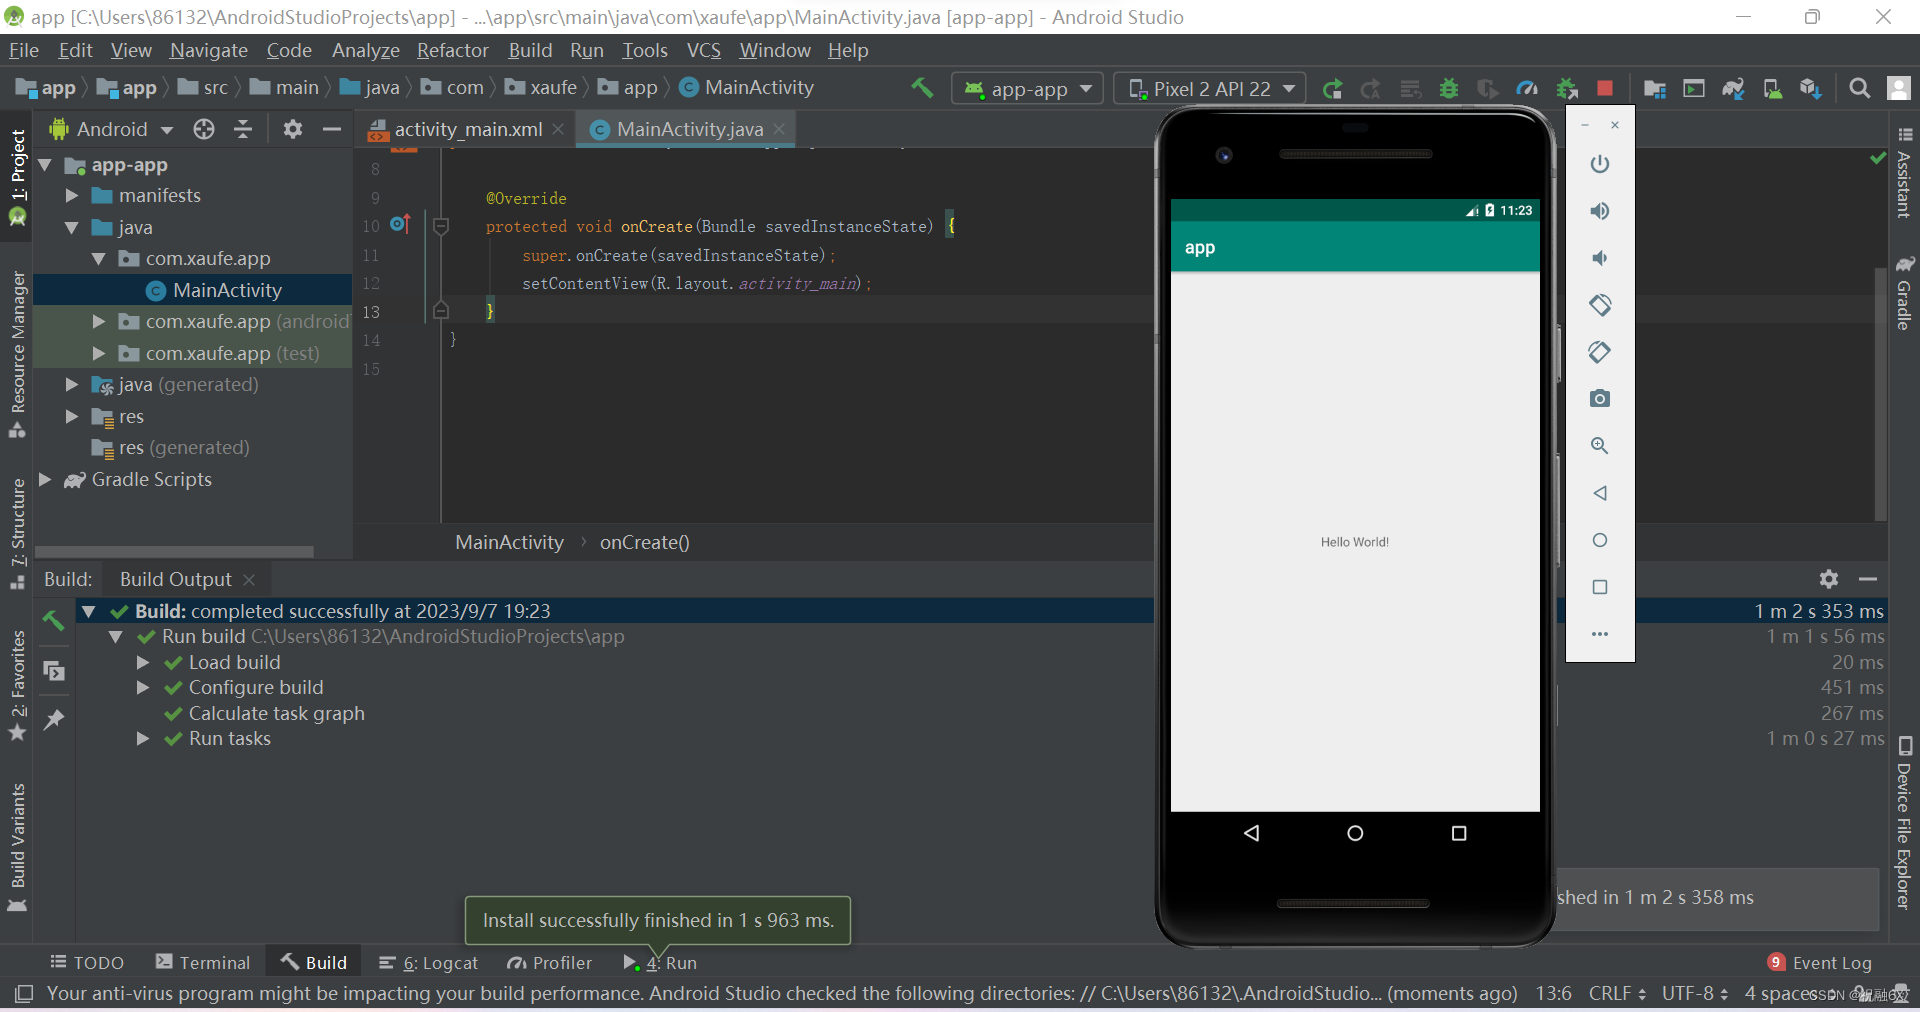Click Collapse All icon in Project panel
This screenshot has width=1920, height=1012.
[243, 129]
